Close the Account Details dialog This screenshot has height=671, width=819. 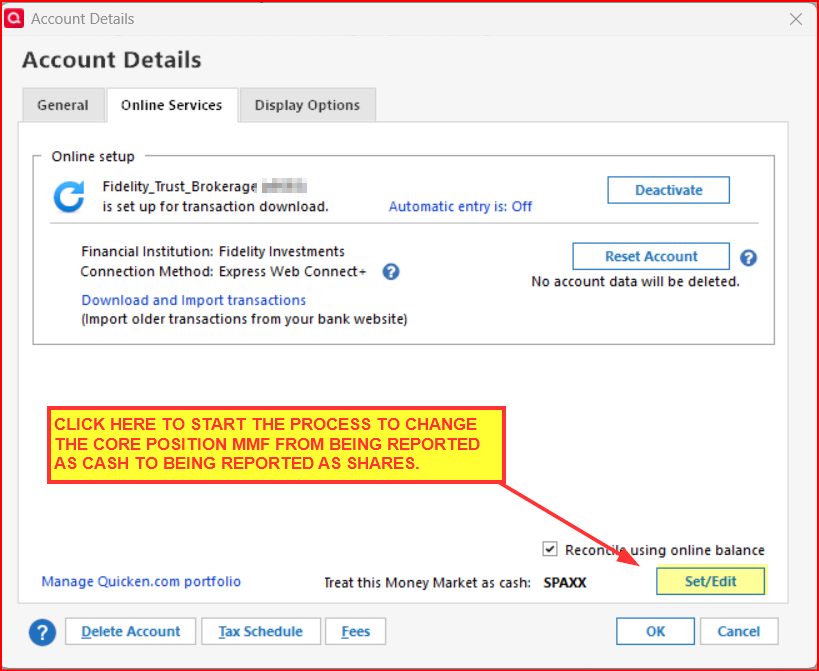(796, 19)
